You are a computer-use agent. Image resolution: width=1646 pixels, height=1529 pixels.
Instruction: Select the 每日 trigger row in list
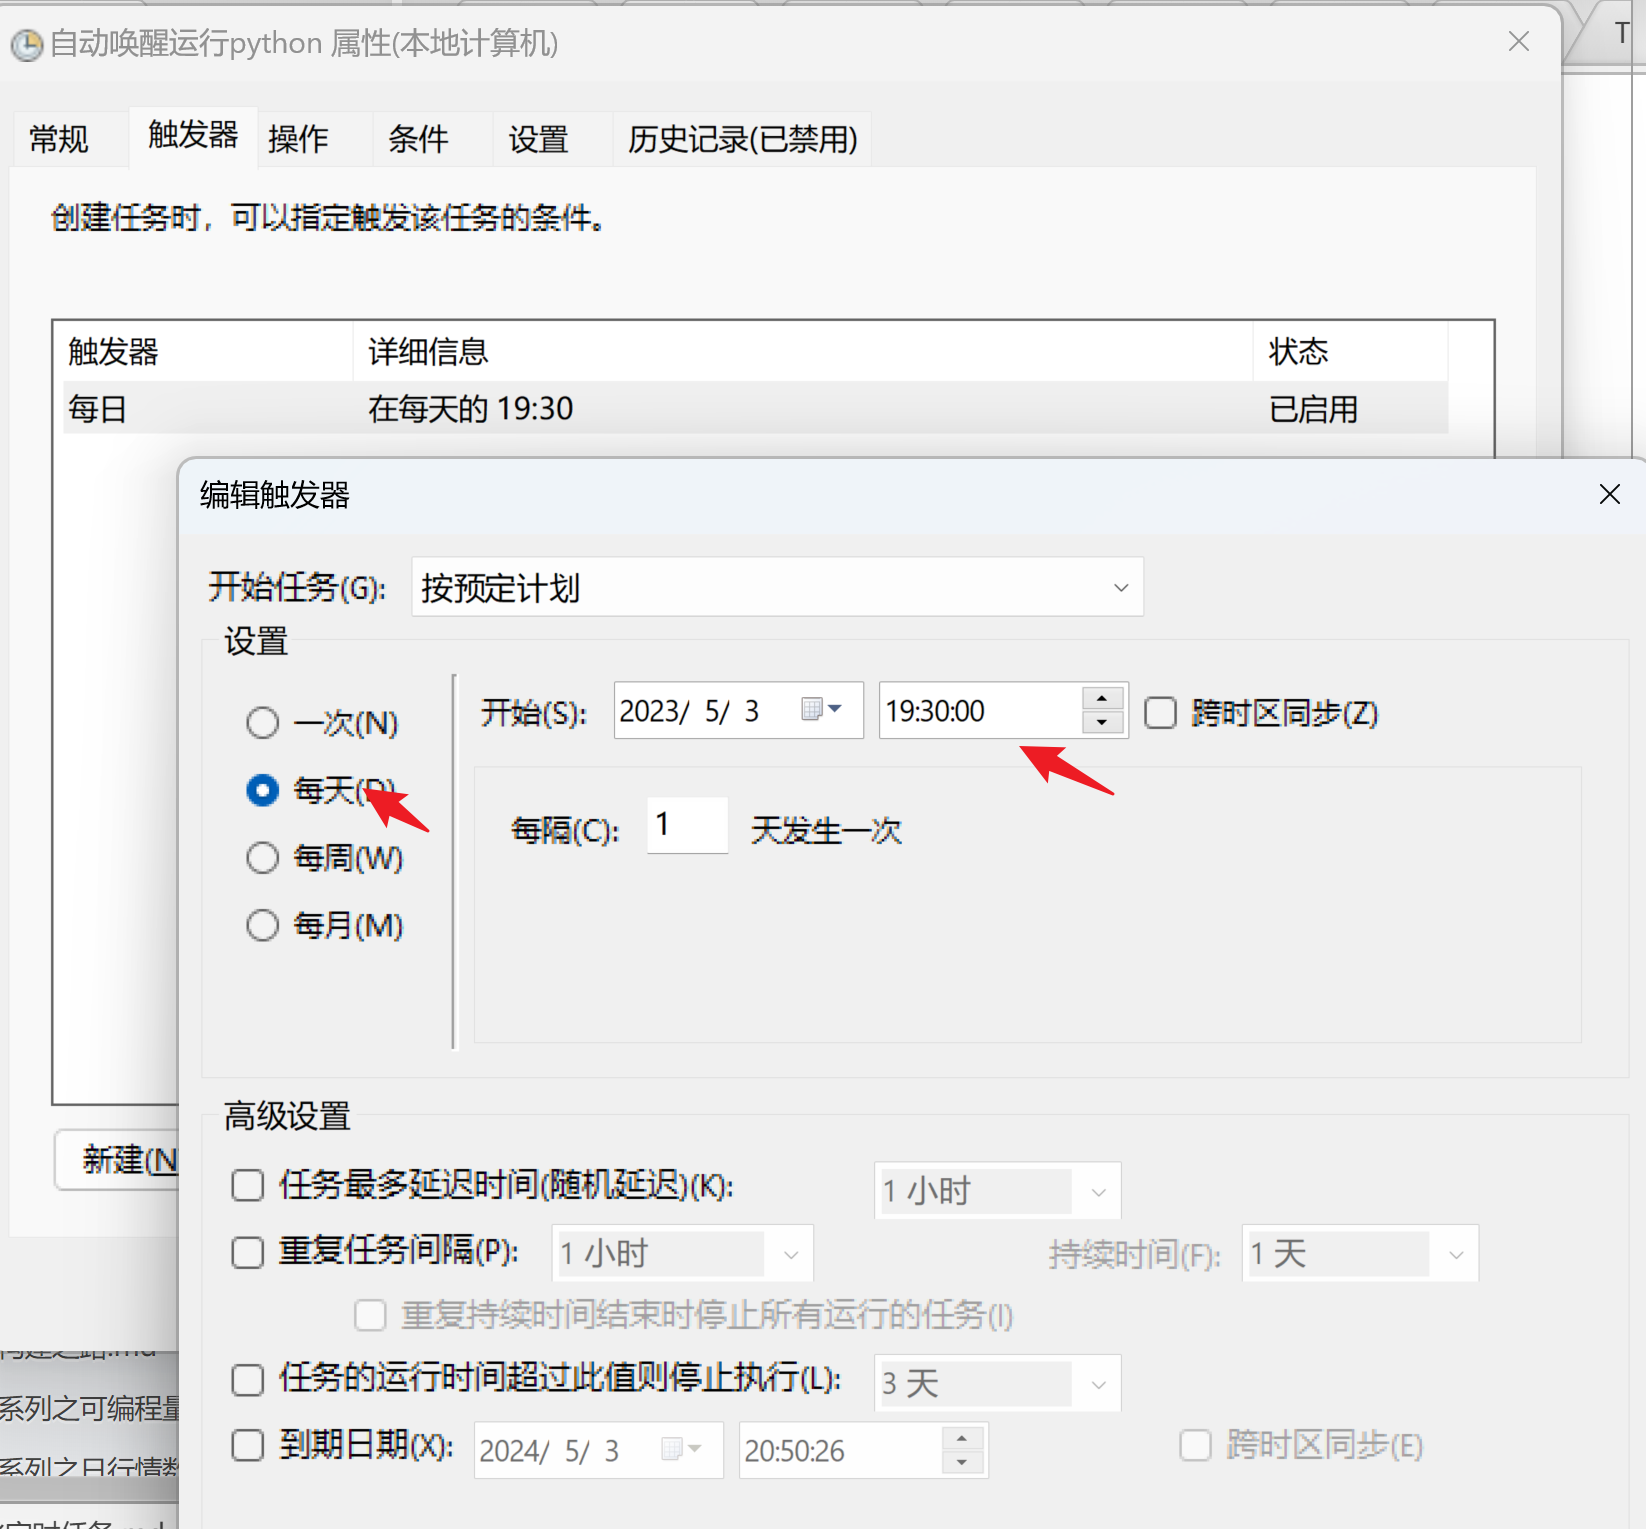coord(700,409)
